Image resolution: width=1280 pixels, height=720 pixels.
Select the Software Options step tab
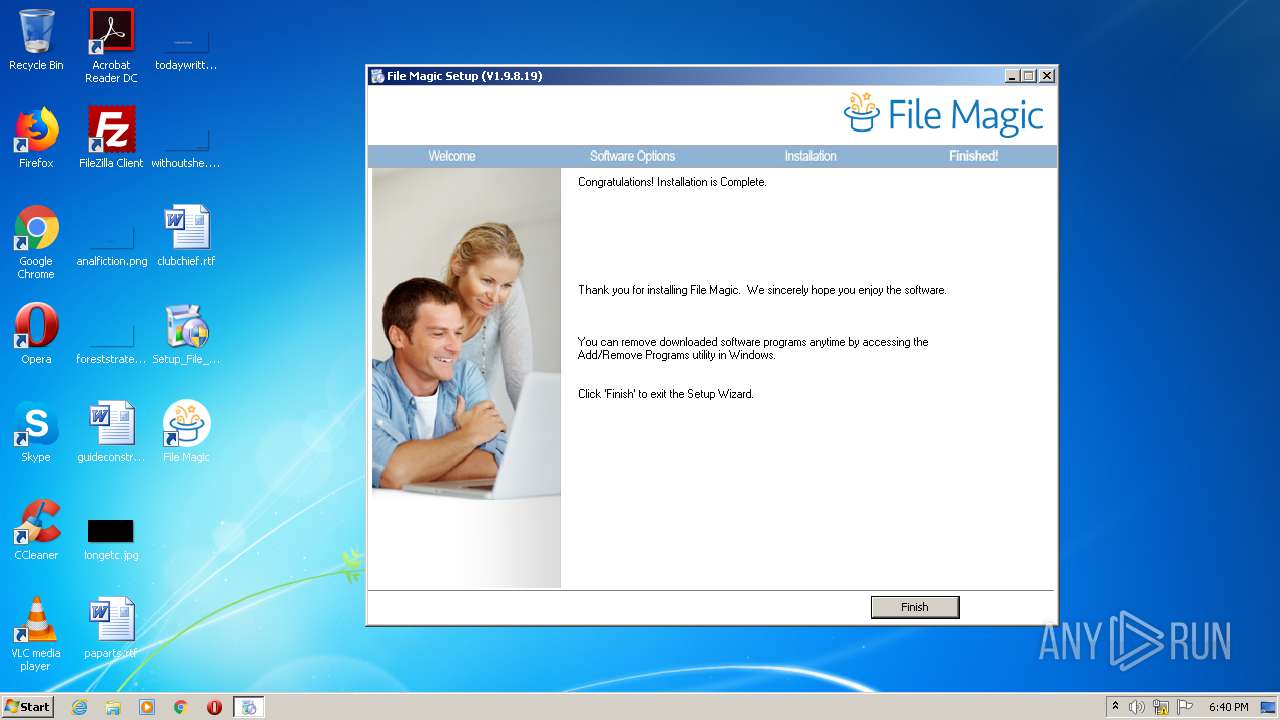tap(632, 156)
